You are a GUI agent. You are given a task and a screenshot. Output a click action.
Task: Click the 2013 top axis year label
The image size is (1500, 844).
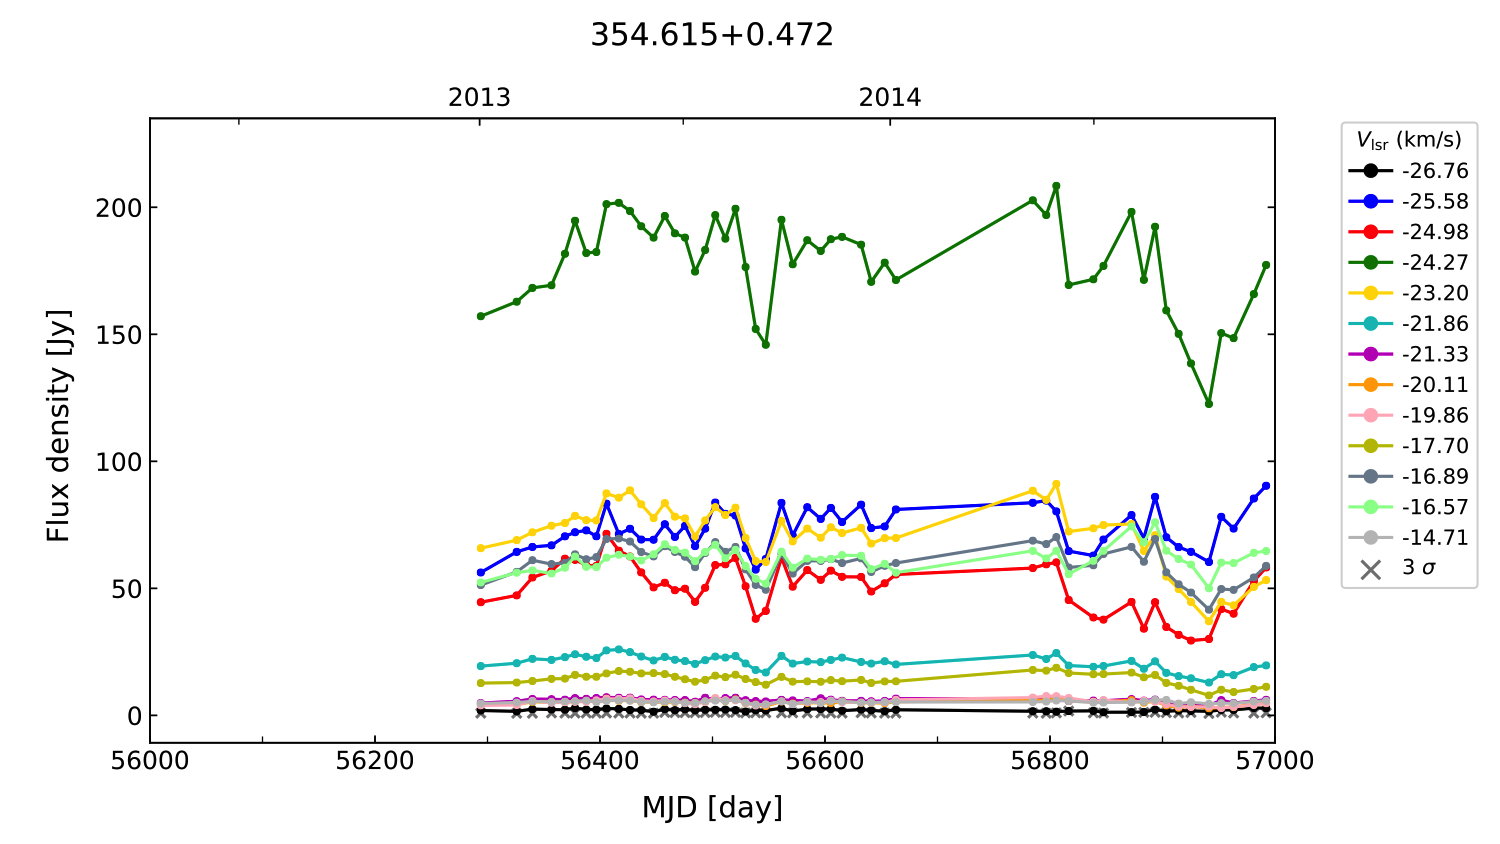tap(479, 98)
